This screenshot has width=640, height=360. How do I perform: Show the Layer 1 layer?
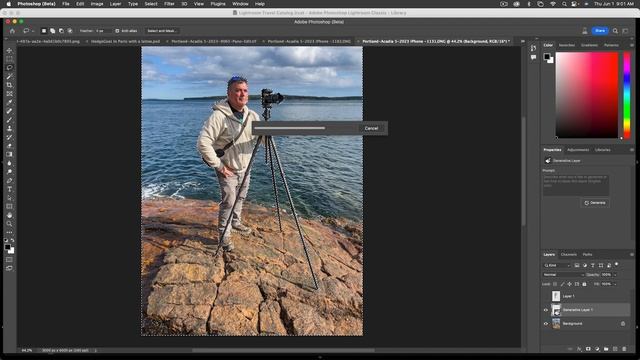[x=546, y=296]
